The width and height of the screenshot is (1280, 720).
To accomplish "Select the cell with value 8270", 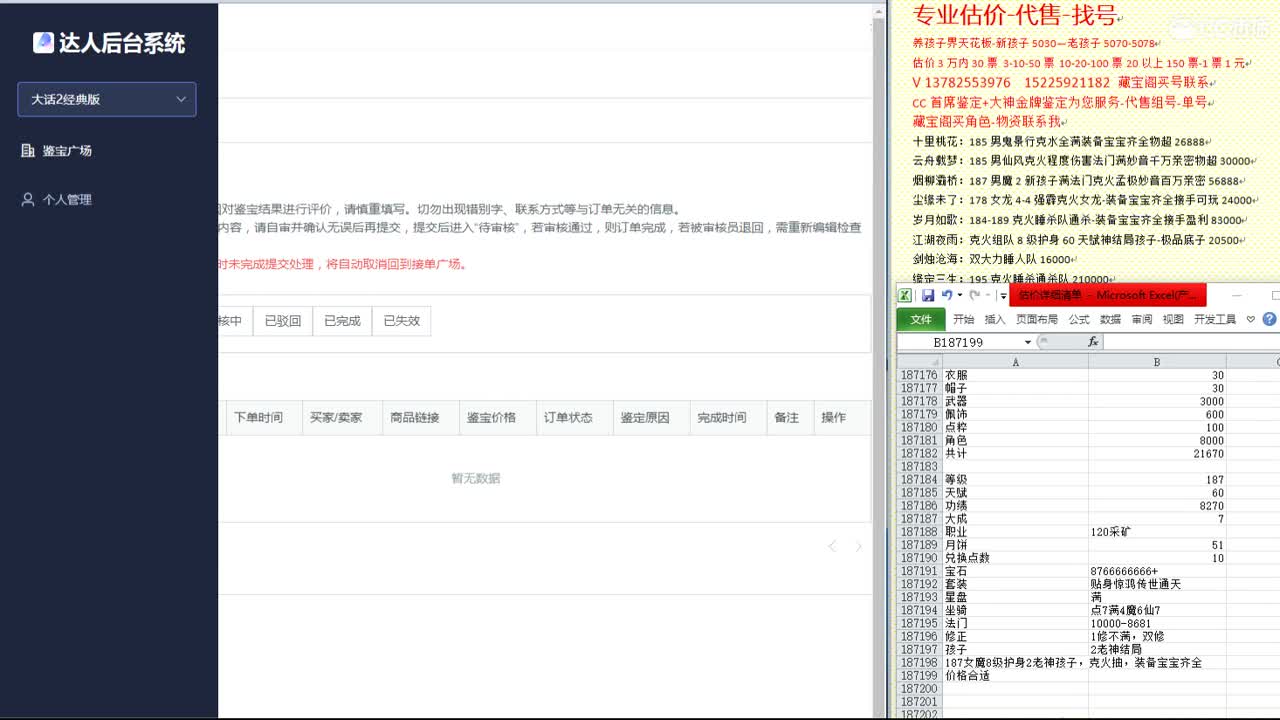I will [1157, 506].
